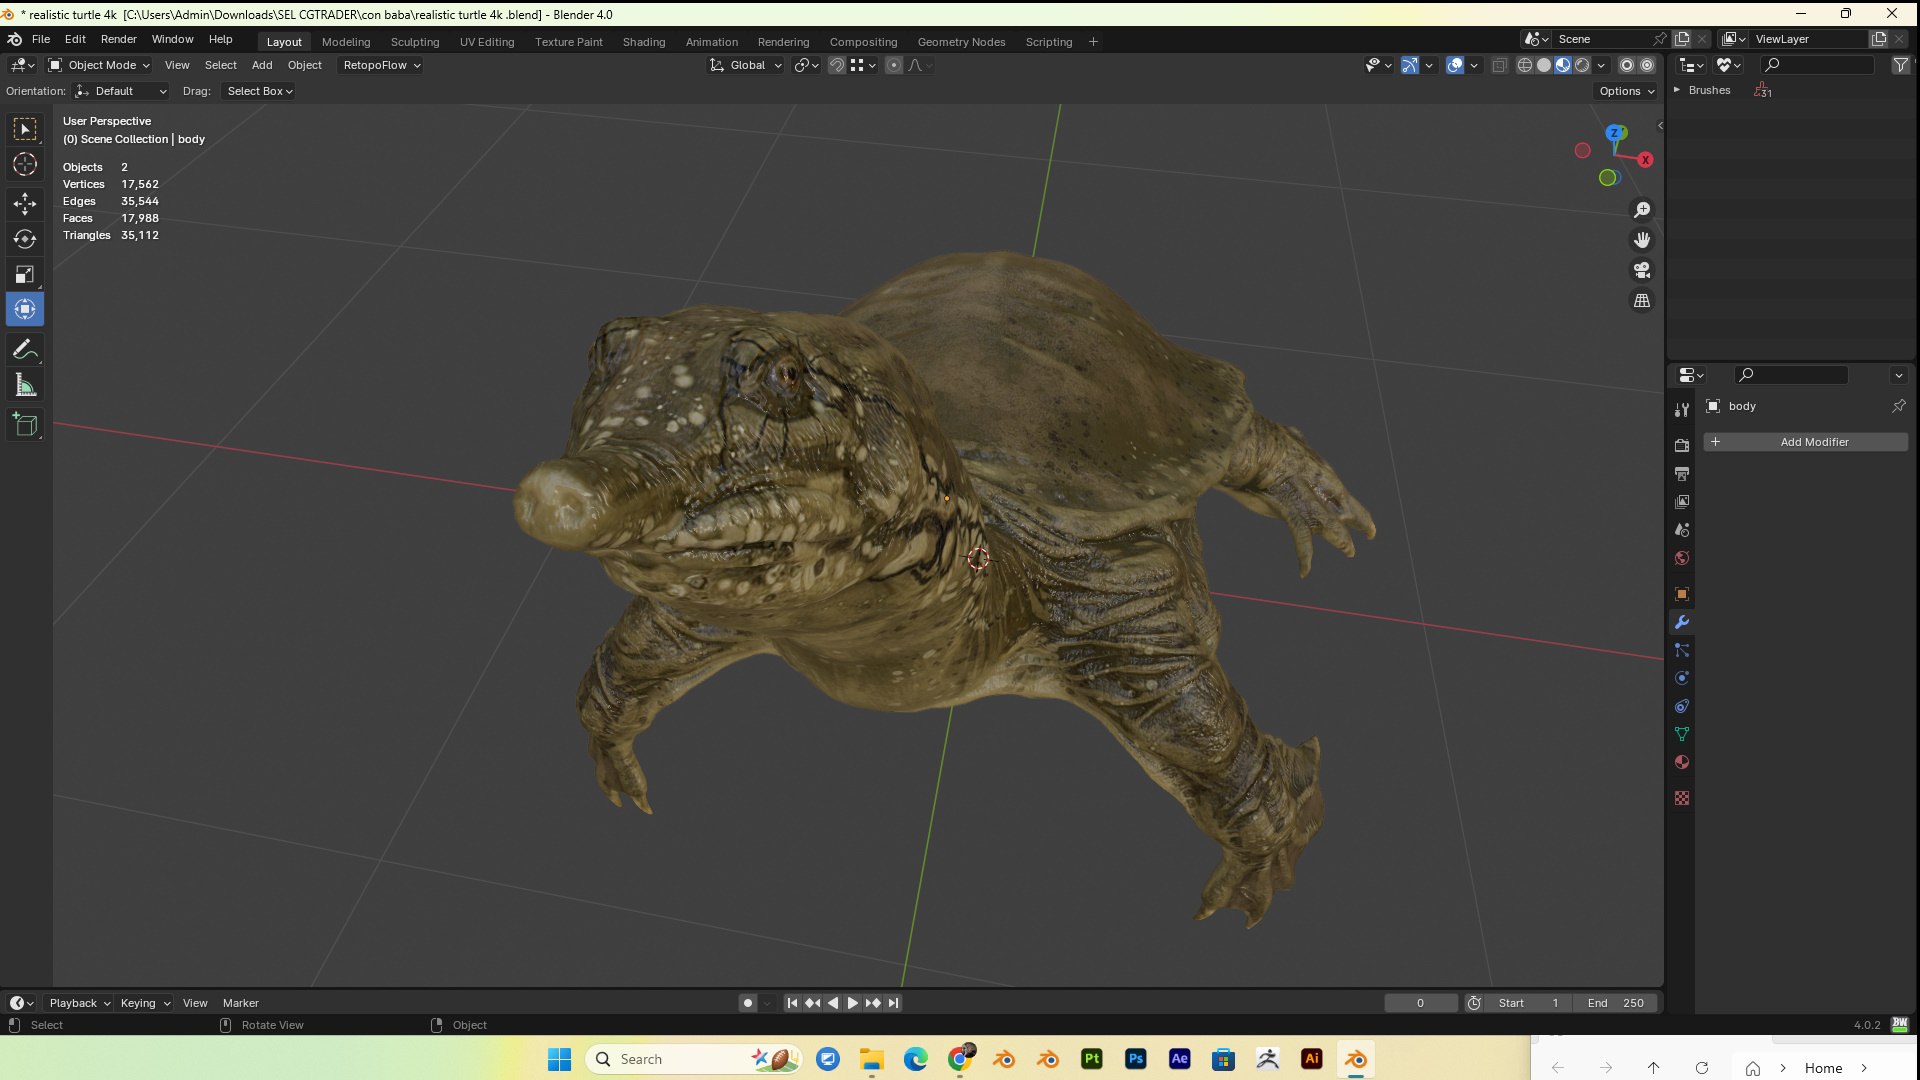Click the Add Modifier button
This screenshot has width=1920, height=1080.
1806,442
